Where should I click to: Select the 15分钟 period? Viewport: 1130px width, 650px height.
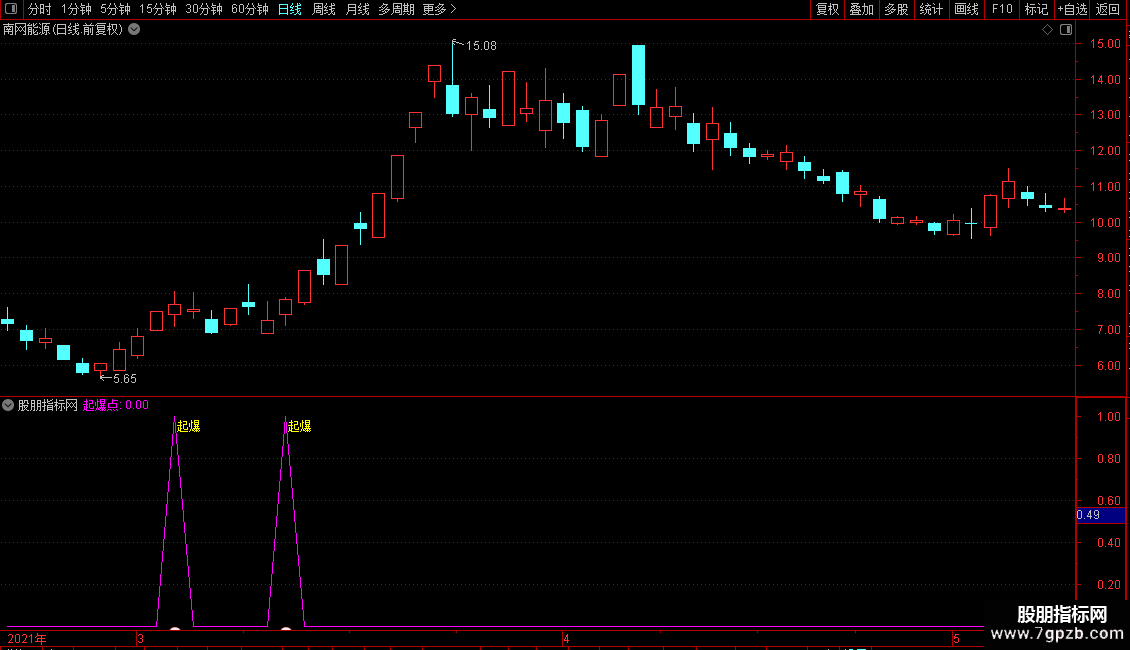158,9
